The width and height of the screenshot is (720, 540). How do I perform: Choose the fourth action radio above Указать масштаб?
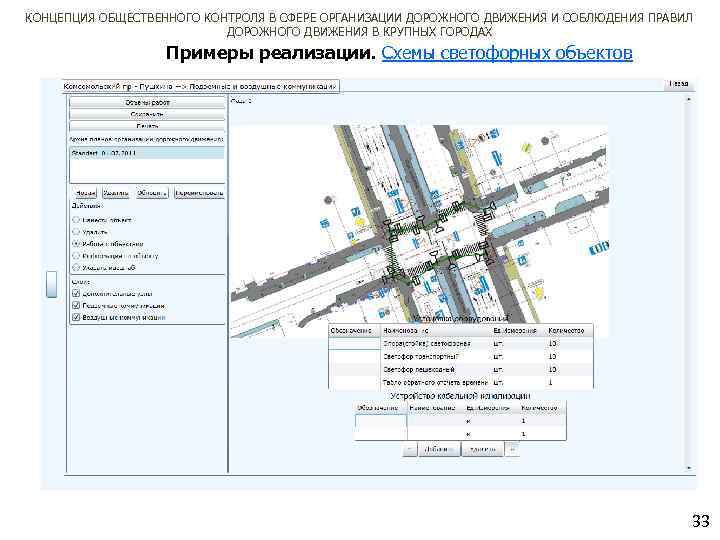coord(76,256)
